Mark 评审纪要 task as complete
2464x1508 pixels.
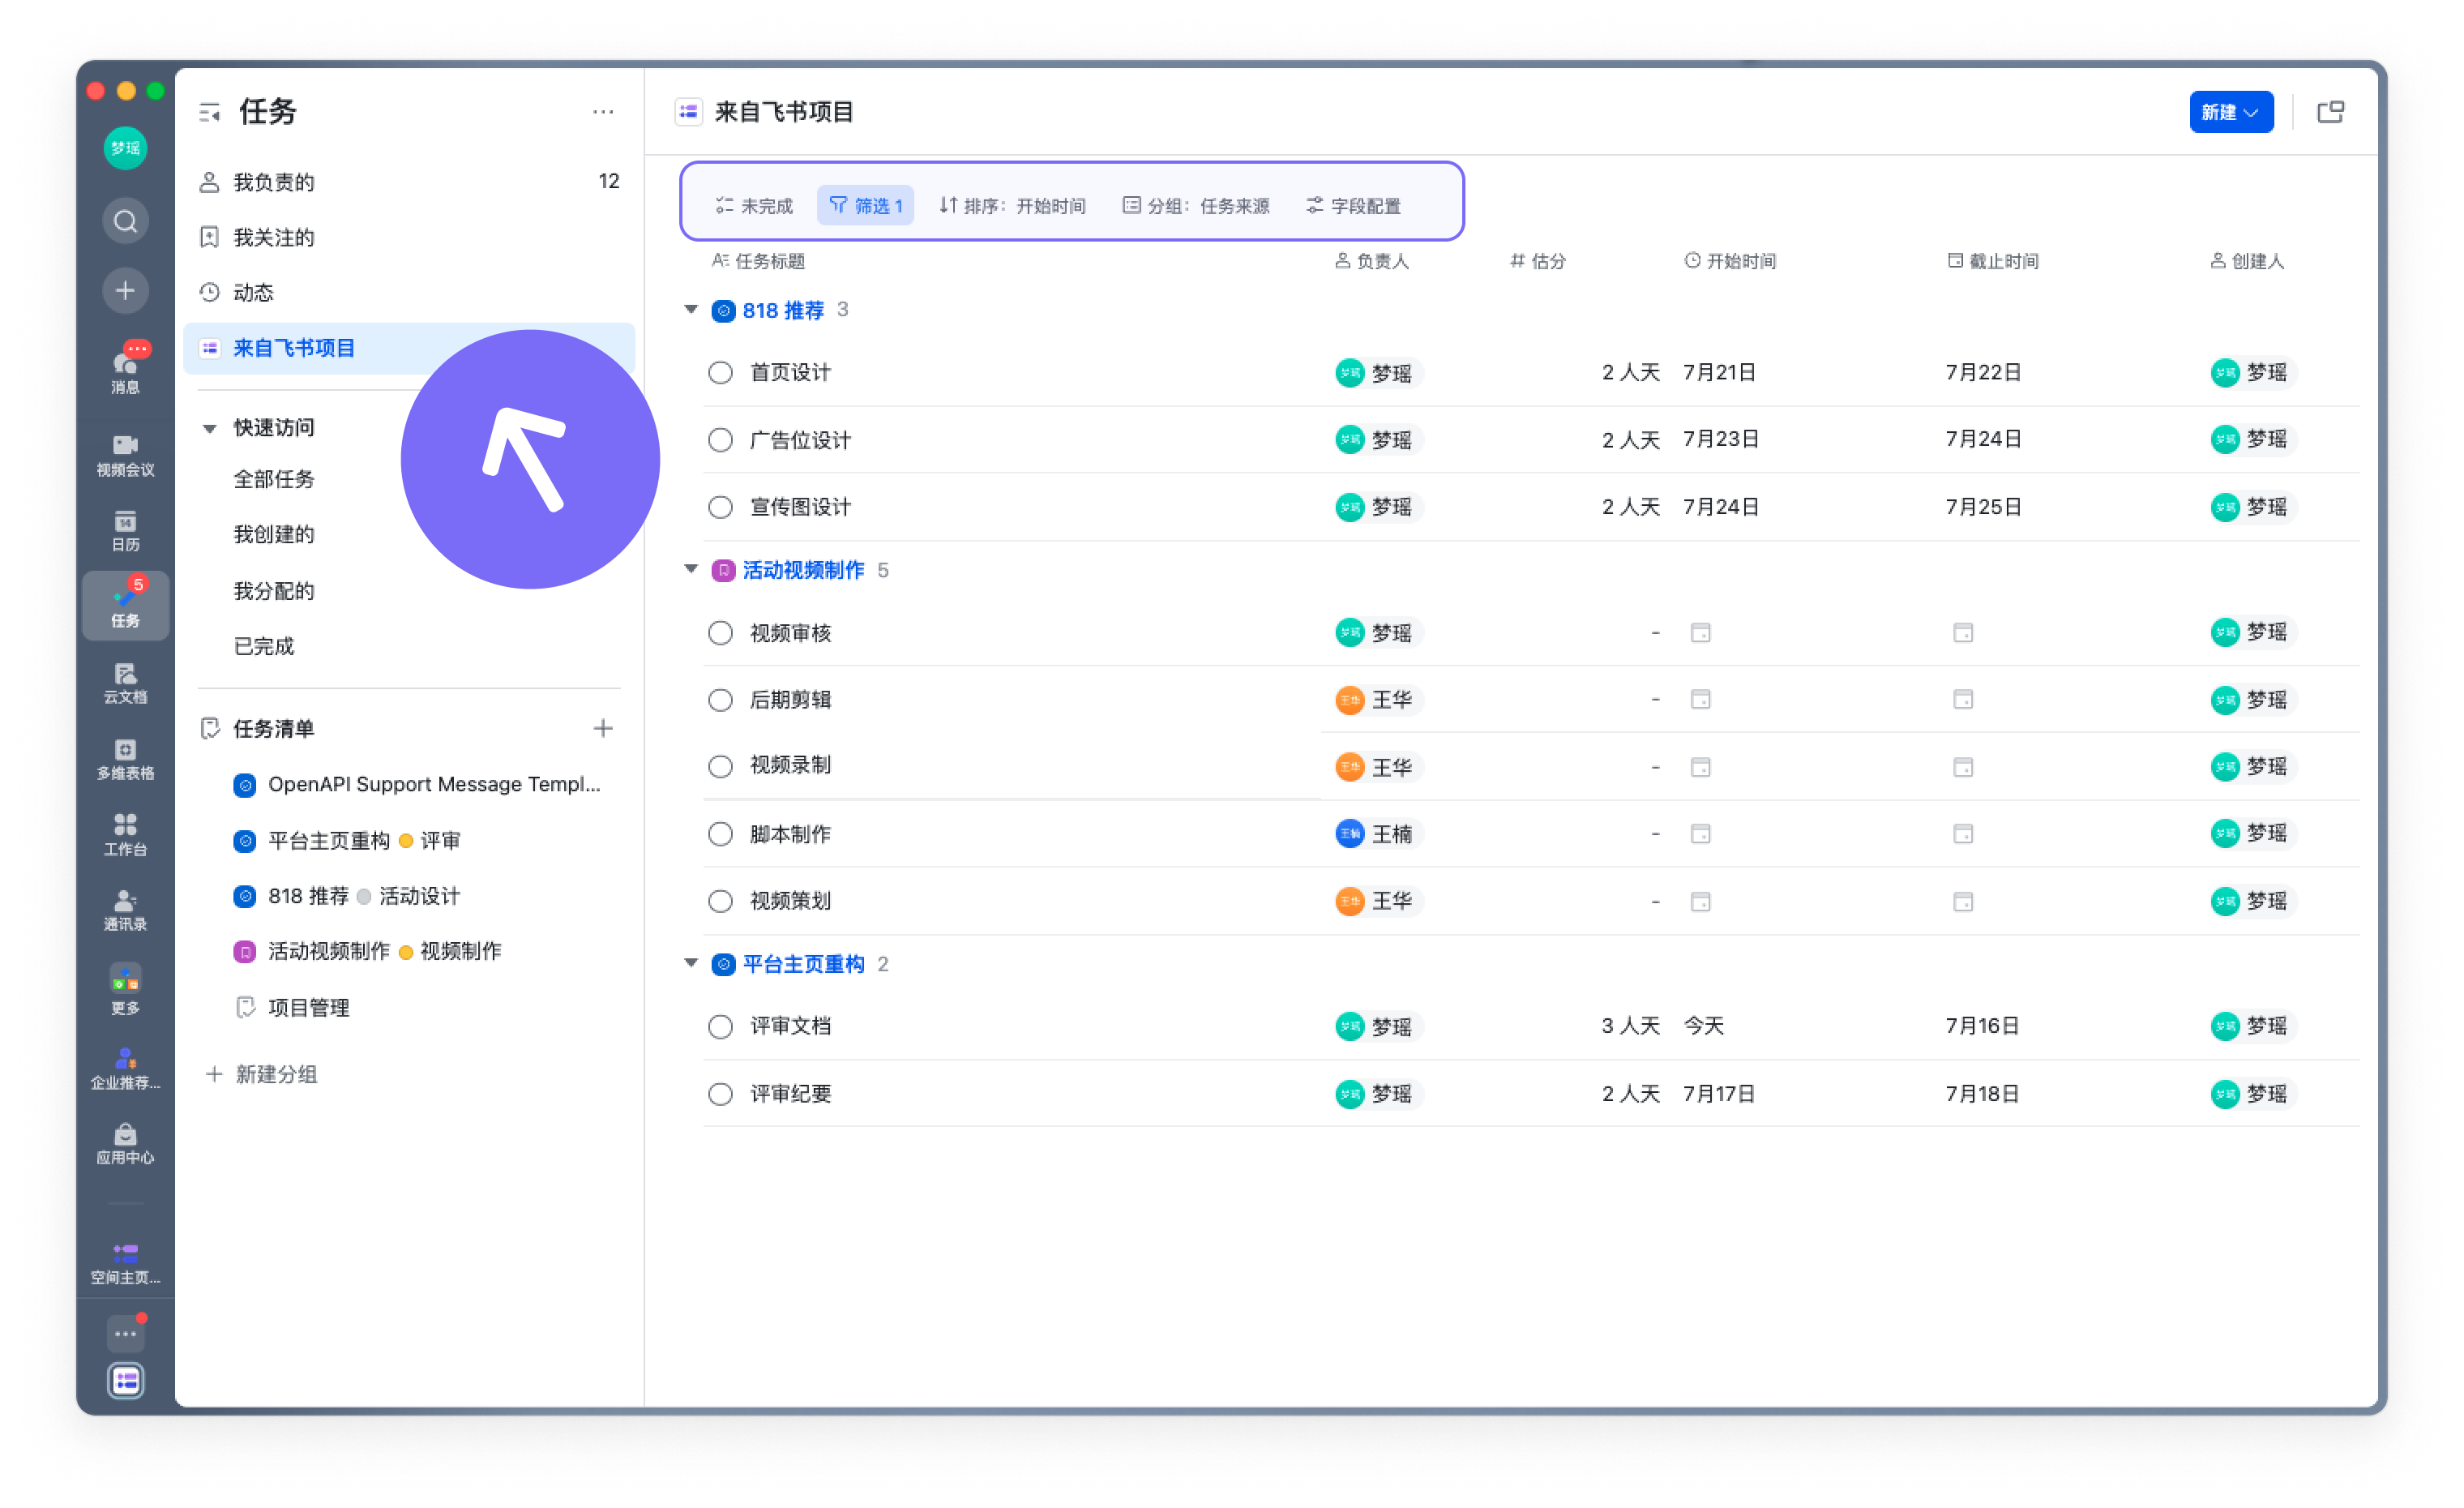tap(720, 1093)
